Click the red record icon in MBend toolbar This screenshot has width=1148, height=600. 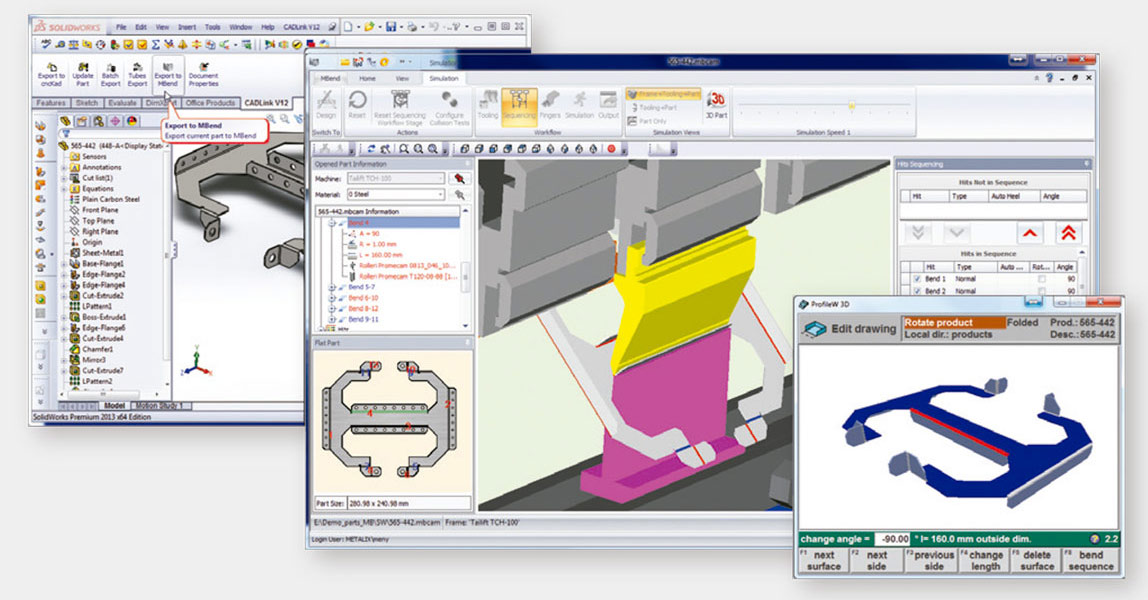coord(611,149)
